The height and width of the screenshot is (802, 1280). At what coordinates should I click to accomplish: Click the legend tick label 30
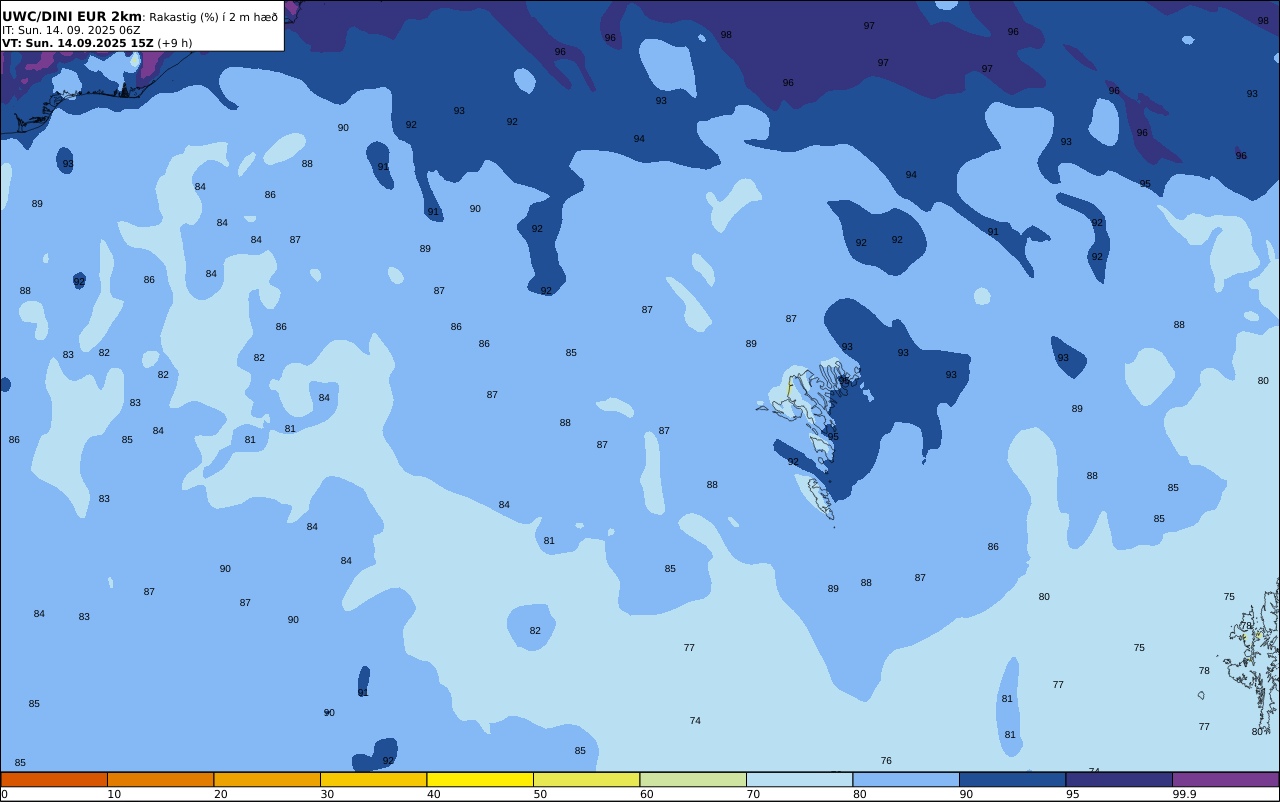pos(327,794)
